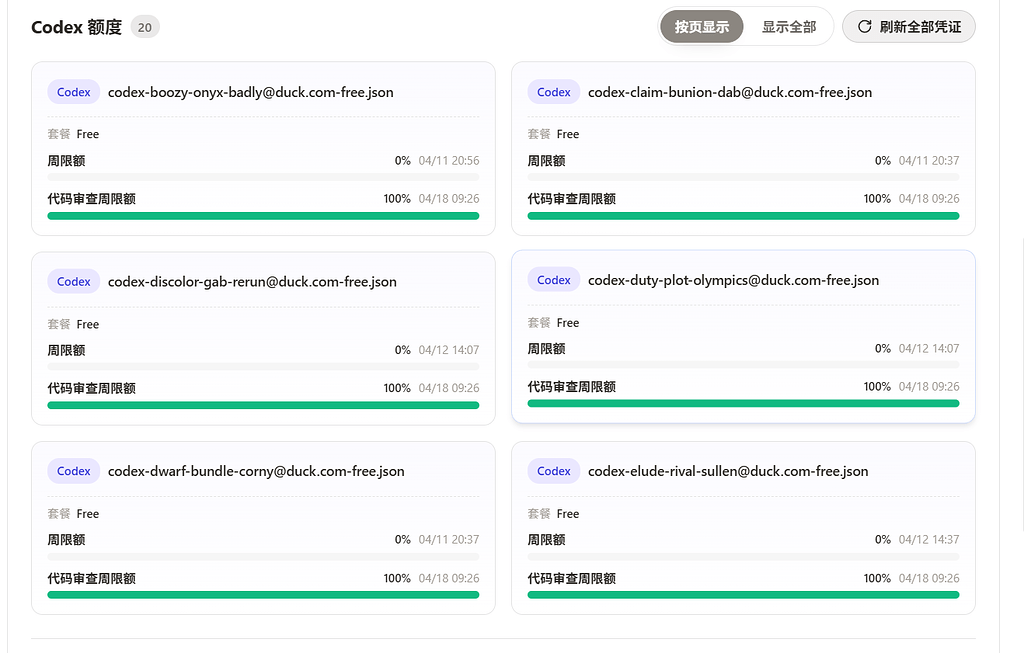Click 套餐 Free on boozy-onyx-badly card
Image resolution: width=1024 pixels, height=653 pixels.
tap(73, 134)
